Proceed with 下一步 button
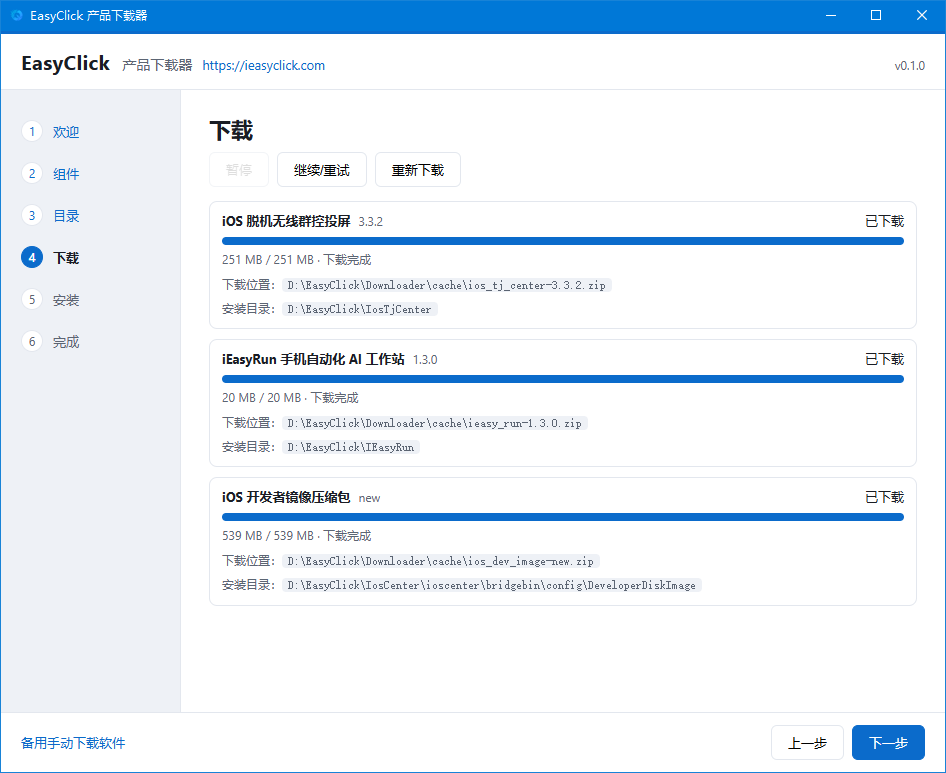The image size is (946, 773). 888,743
